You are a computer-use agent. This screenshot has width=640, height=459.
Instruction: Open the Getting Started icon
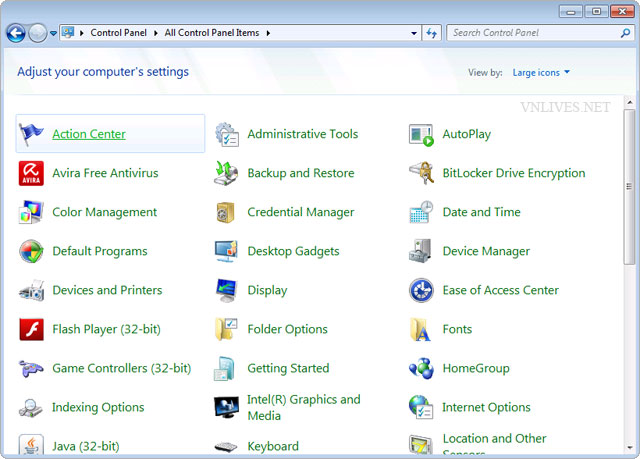pyautogui.click(x=225, y=368)
